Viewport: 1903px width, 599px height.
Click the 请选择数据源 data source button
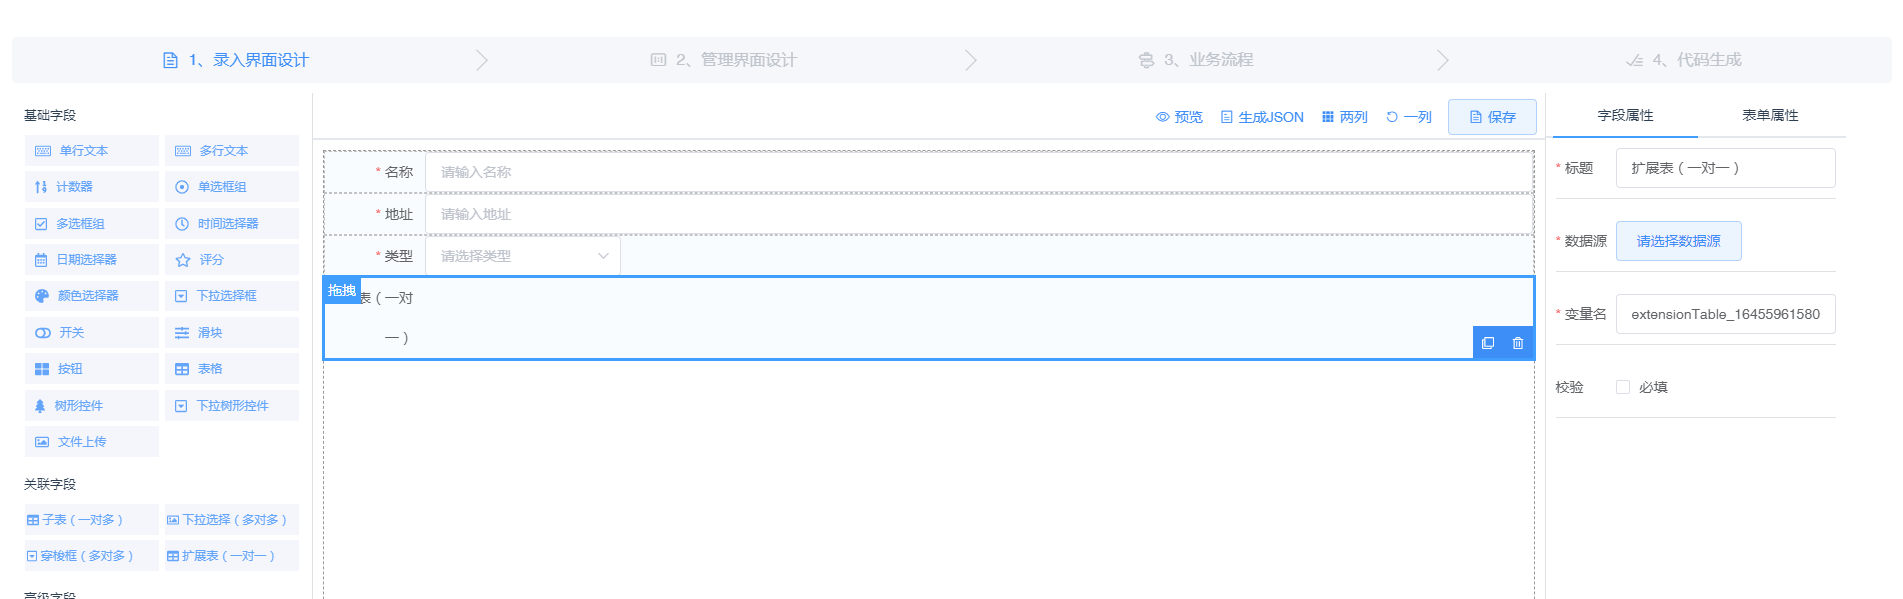1678,241
